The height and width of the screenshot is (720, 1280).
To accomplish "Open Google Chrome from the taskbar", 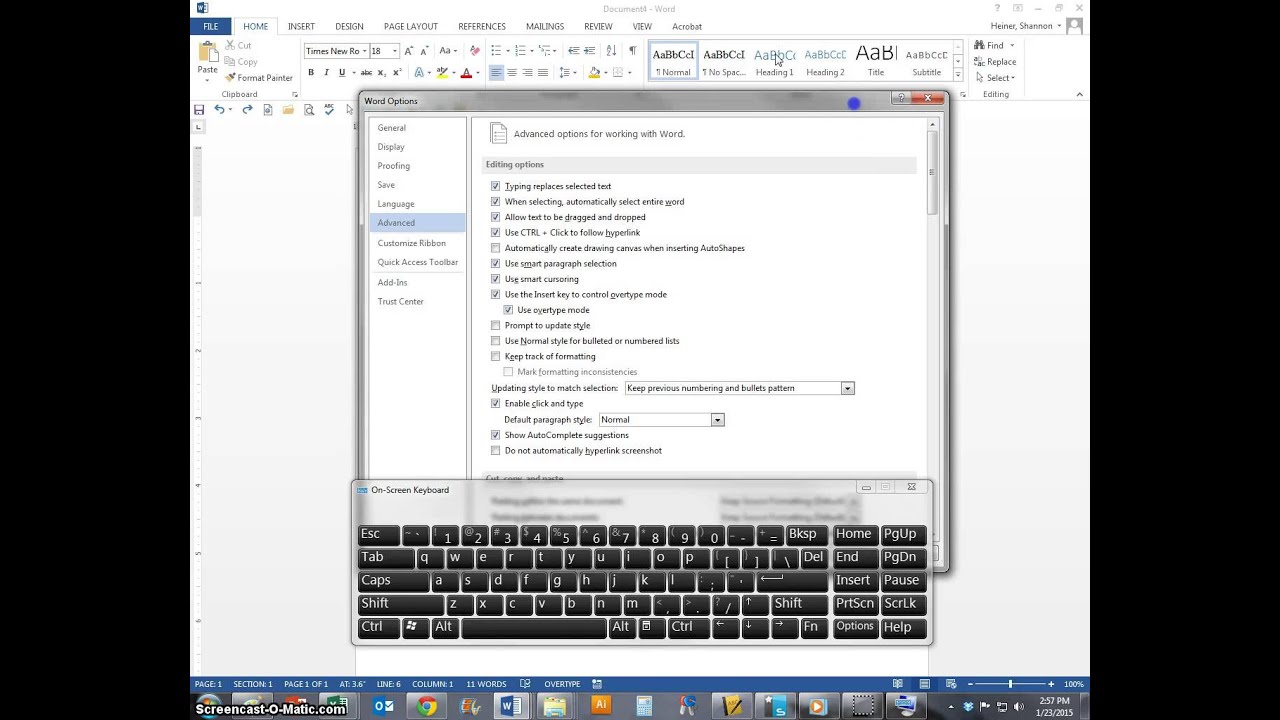I will pyautogui.click(x=427, y=706).
